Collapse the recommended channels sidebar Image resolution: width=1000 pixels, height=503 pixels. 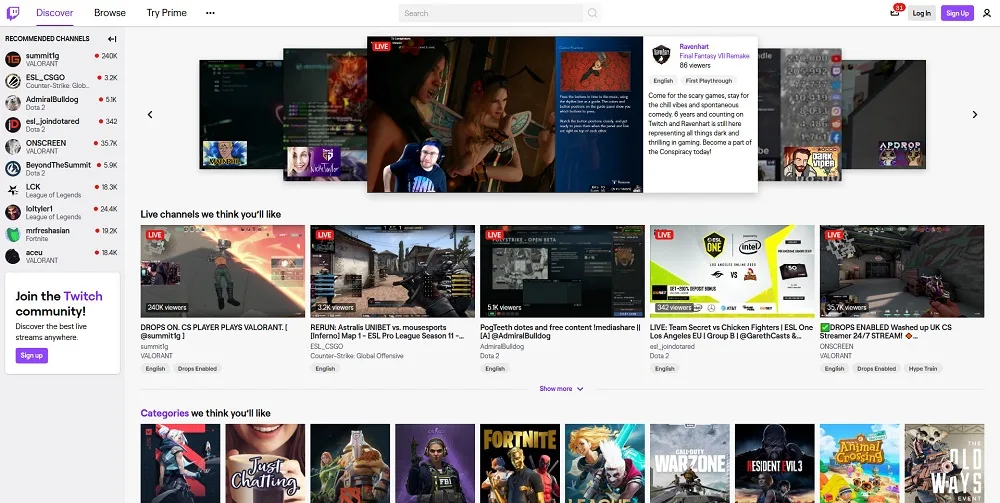[112, 39]
